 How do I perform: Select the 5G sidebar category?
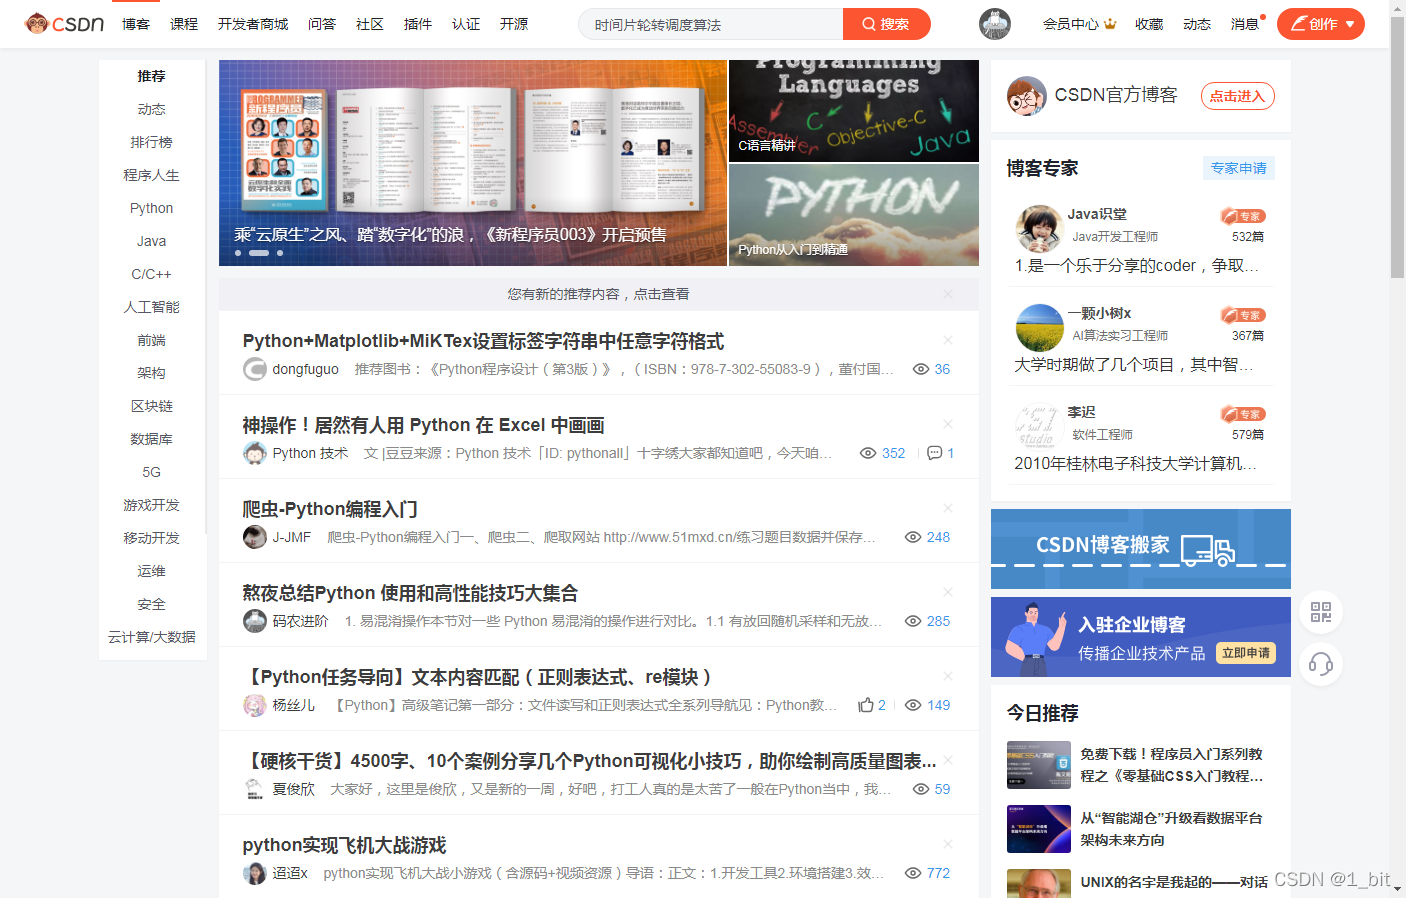(x=152, y=472)
